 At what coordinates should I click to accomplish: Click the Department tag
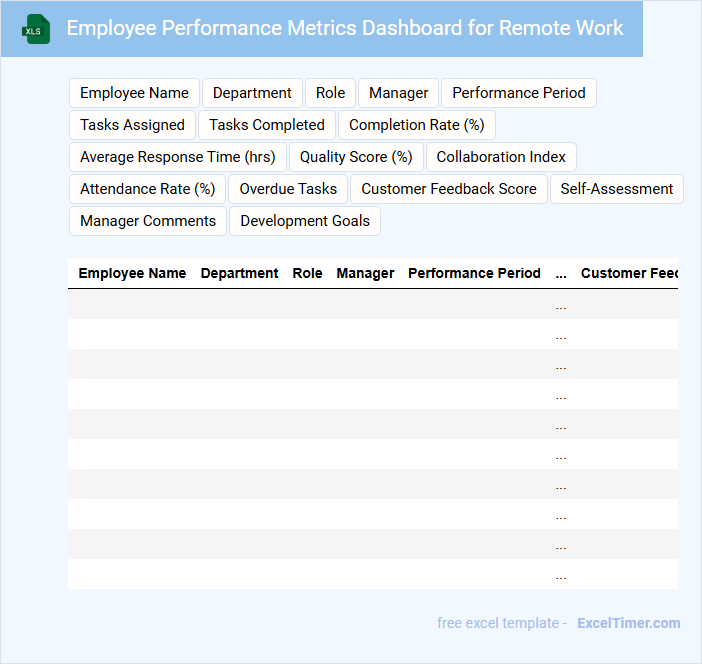click(252, 93)
